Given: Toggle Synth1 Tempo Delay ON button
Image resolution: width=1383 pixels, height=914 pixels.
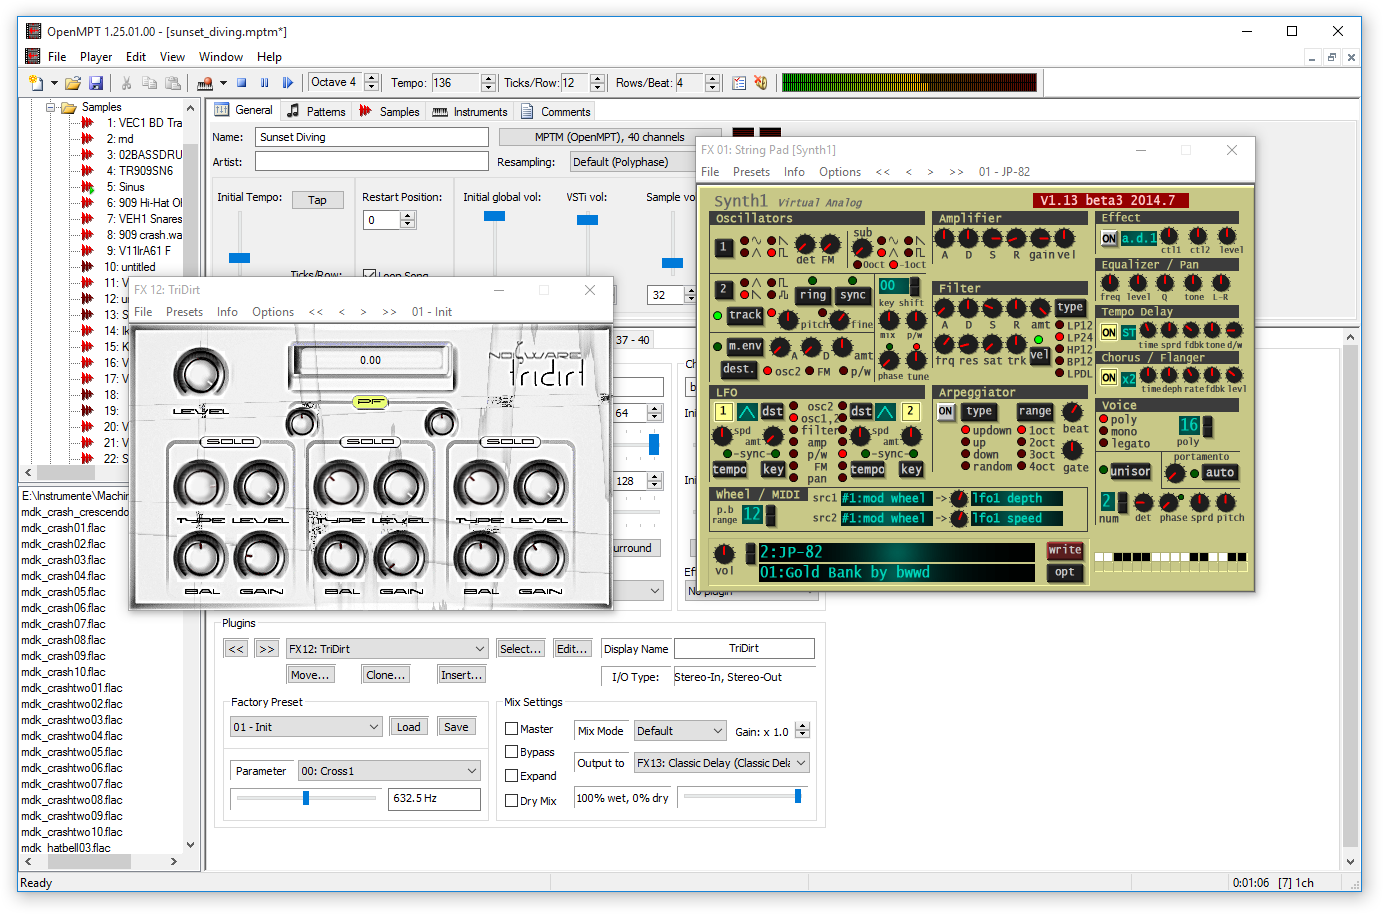Looking at the screenshot, I should [1109, 332].
